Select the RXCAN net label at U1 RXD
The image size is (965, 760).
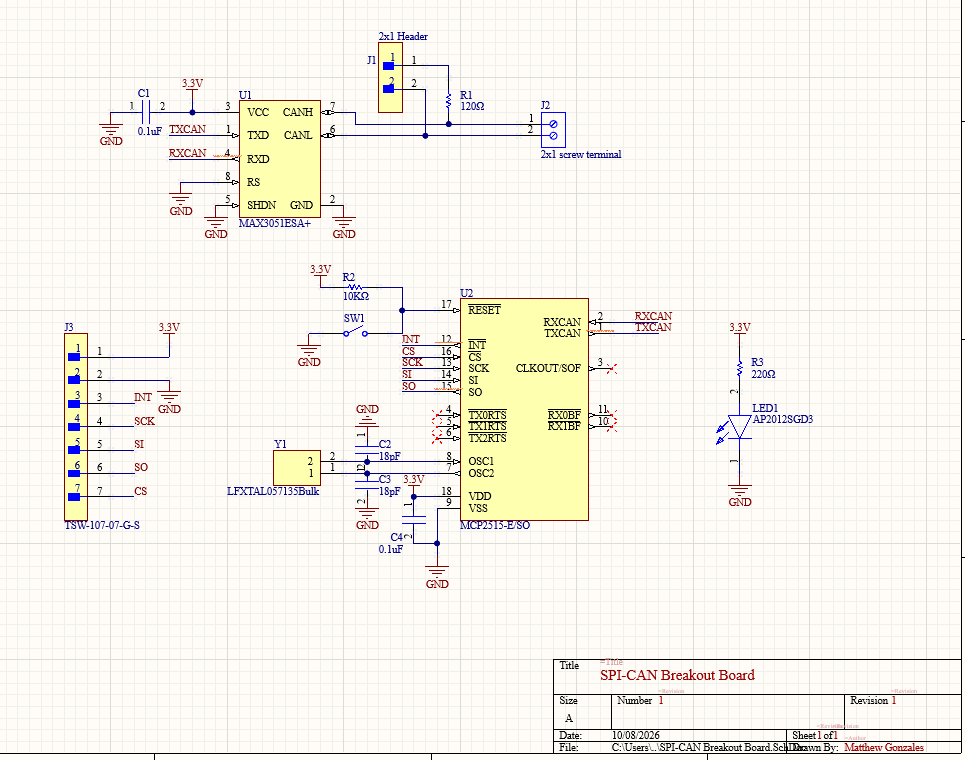pos(188,153)
